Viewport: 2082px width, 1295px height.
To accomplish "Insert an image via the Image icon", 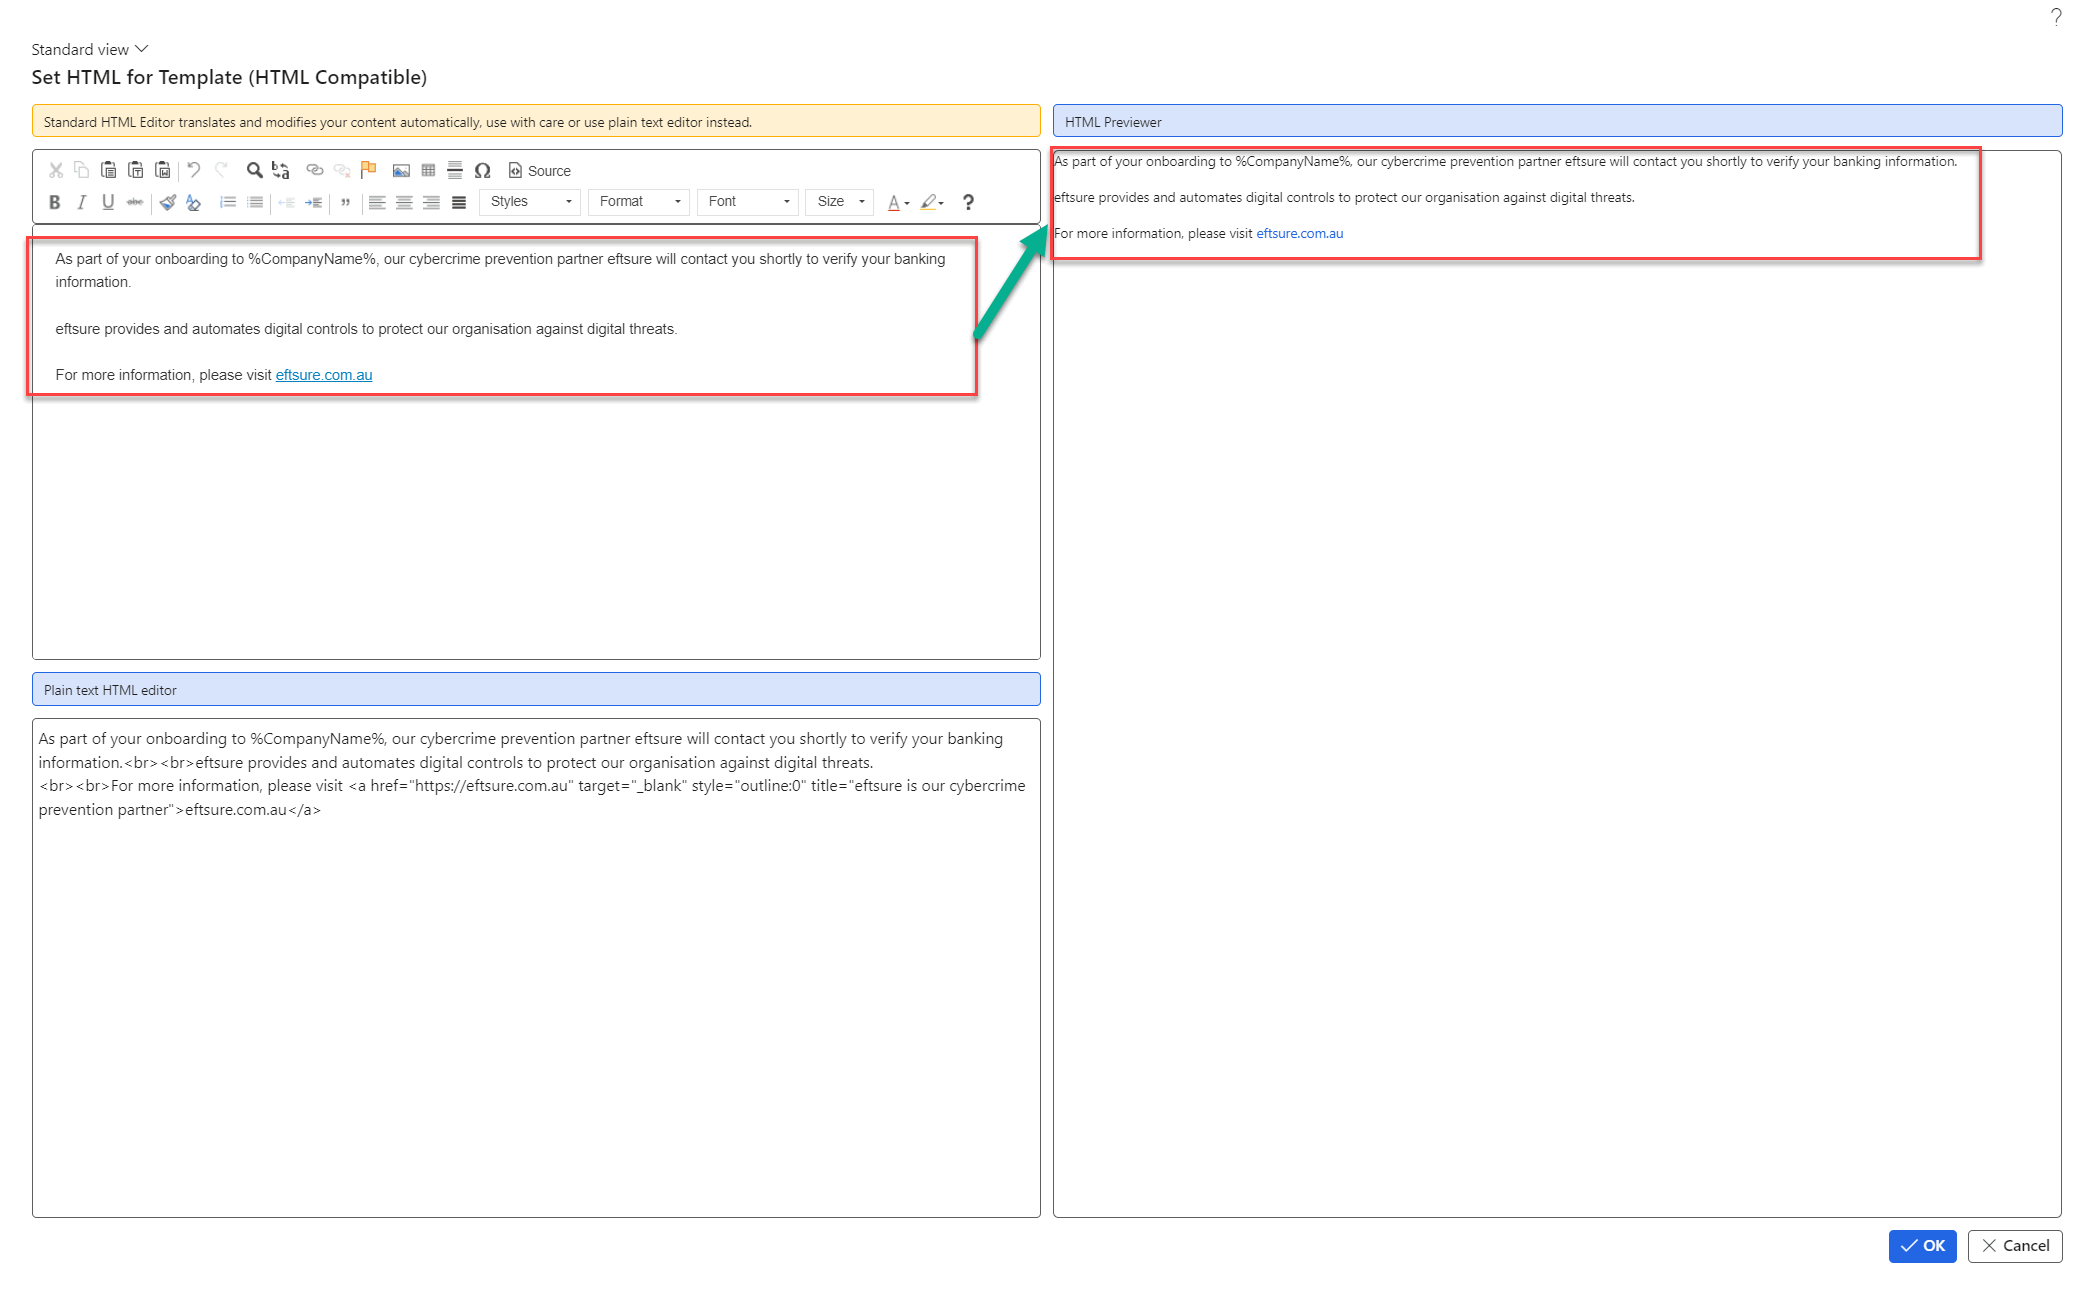I will point(402,171).
